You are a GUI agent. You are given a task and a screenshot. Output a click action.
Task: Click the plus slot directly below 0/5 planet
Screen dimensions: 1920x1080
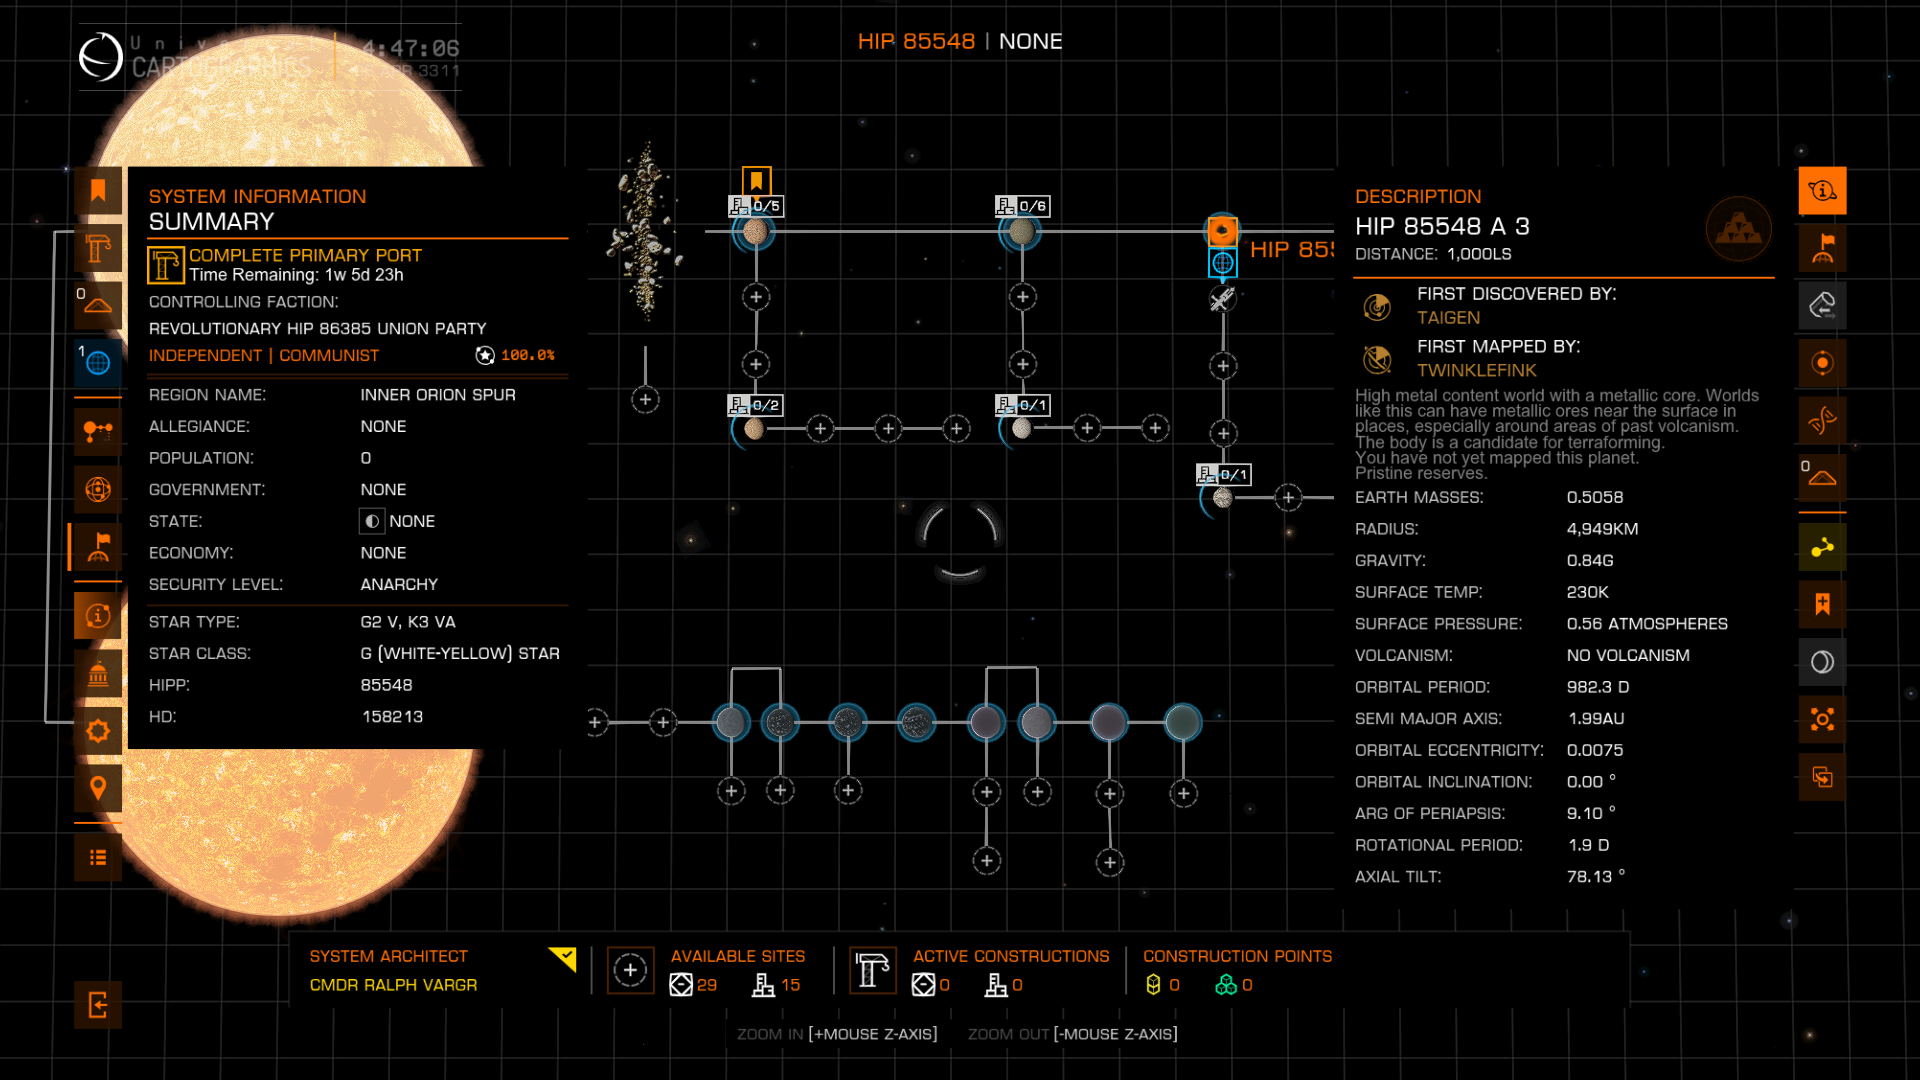[x=756, y=297]
